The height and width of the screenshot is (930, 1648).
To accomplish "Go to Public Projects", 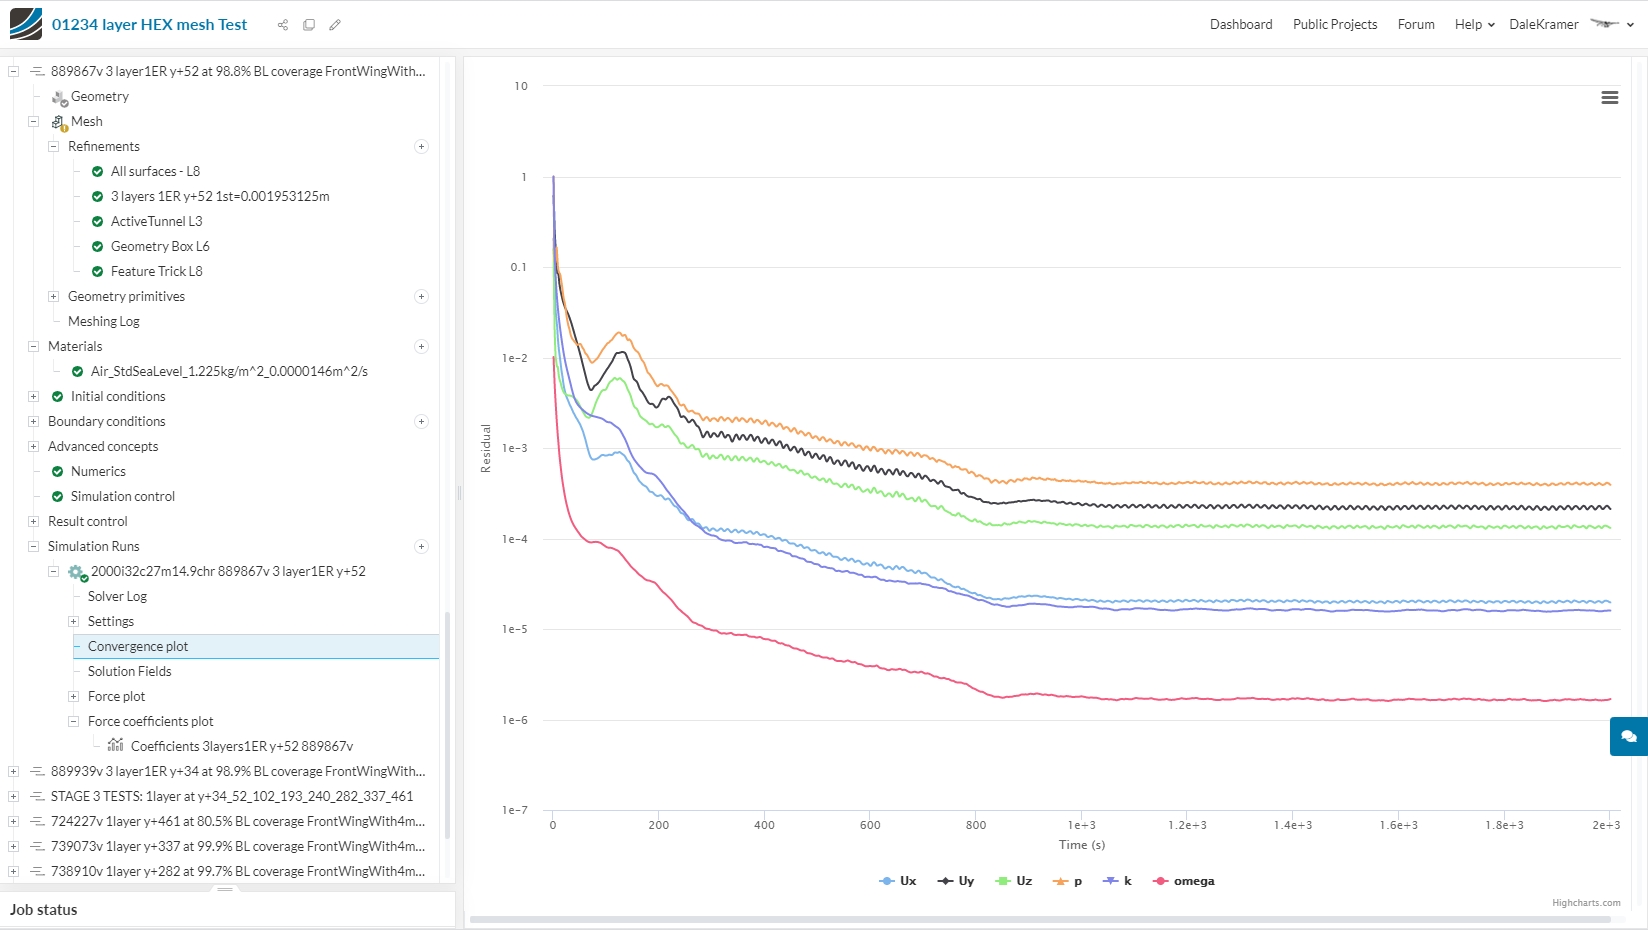I will [x=1334, y=25].
